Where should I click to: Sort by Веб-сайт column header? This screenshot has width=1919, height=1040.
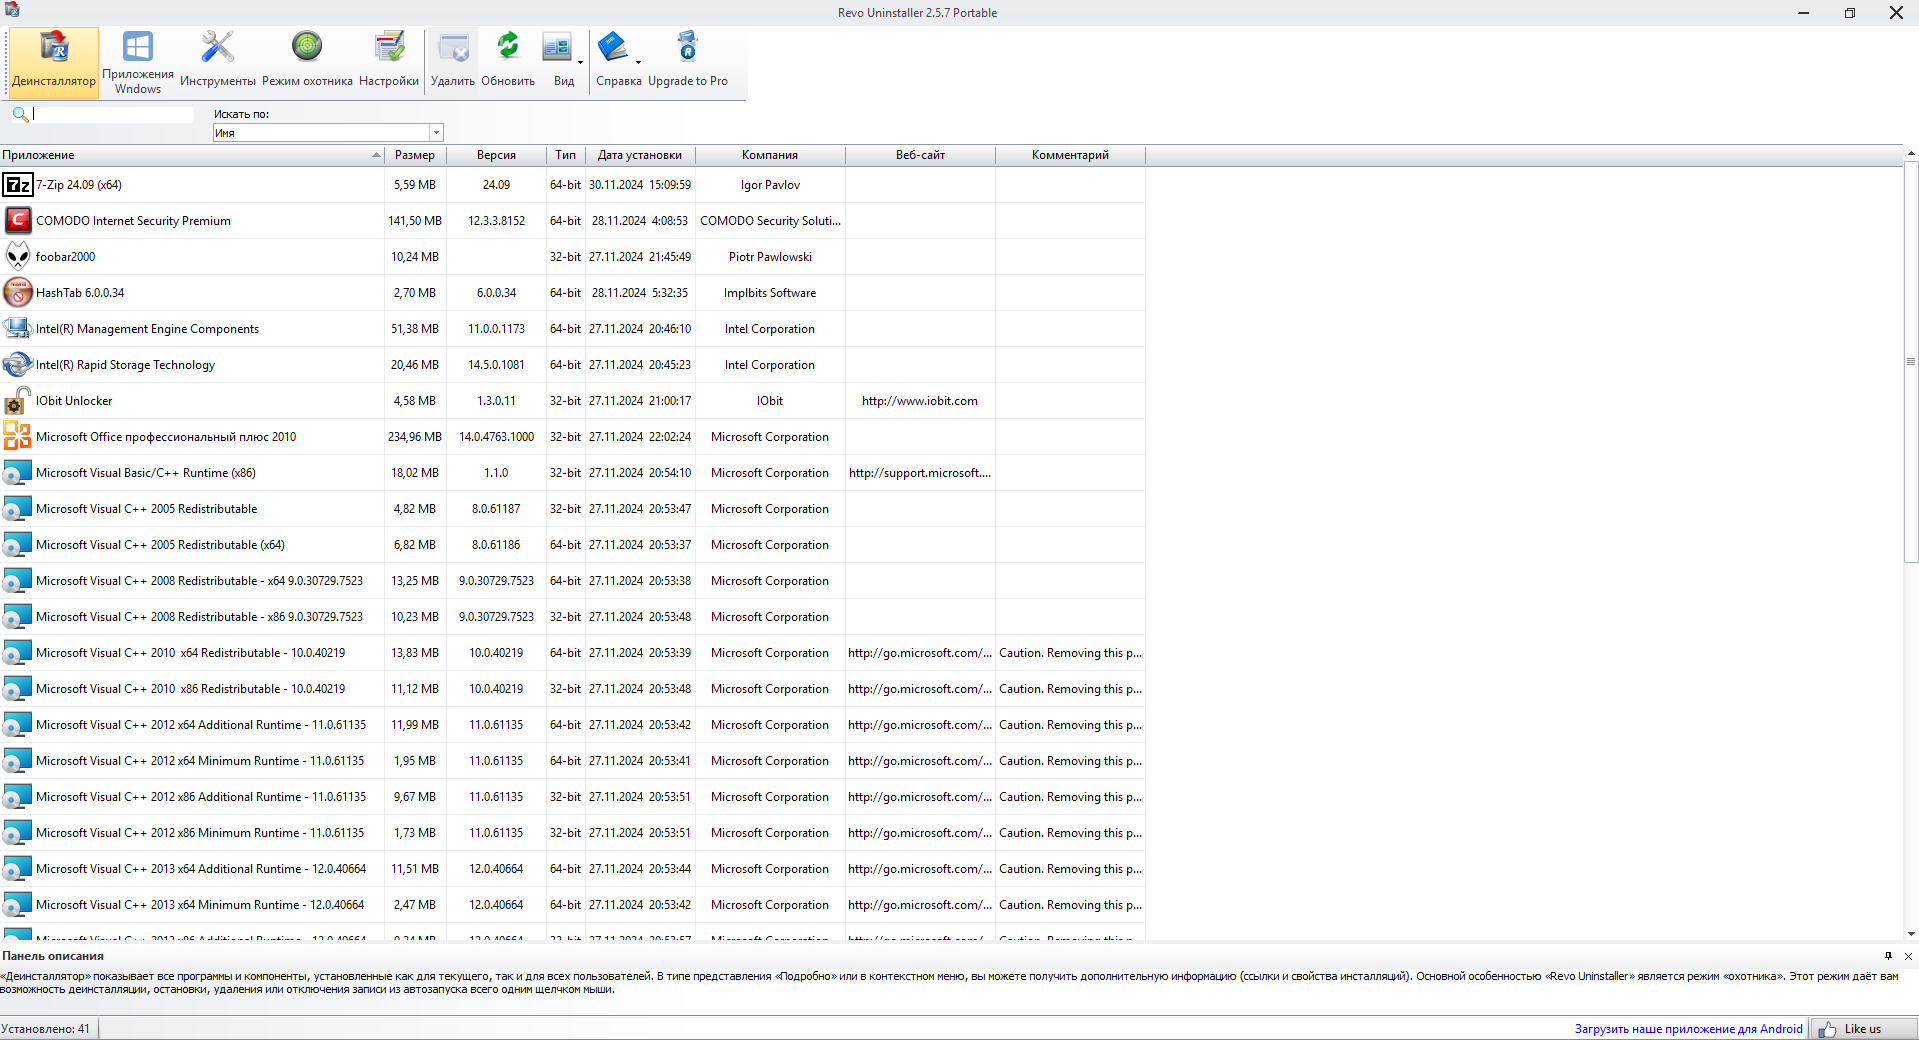coord(920,155)
